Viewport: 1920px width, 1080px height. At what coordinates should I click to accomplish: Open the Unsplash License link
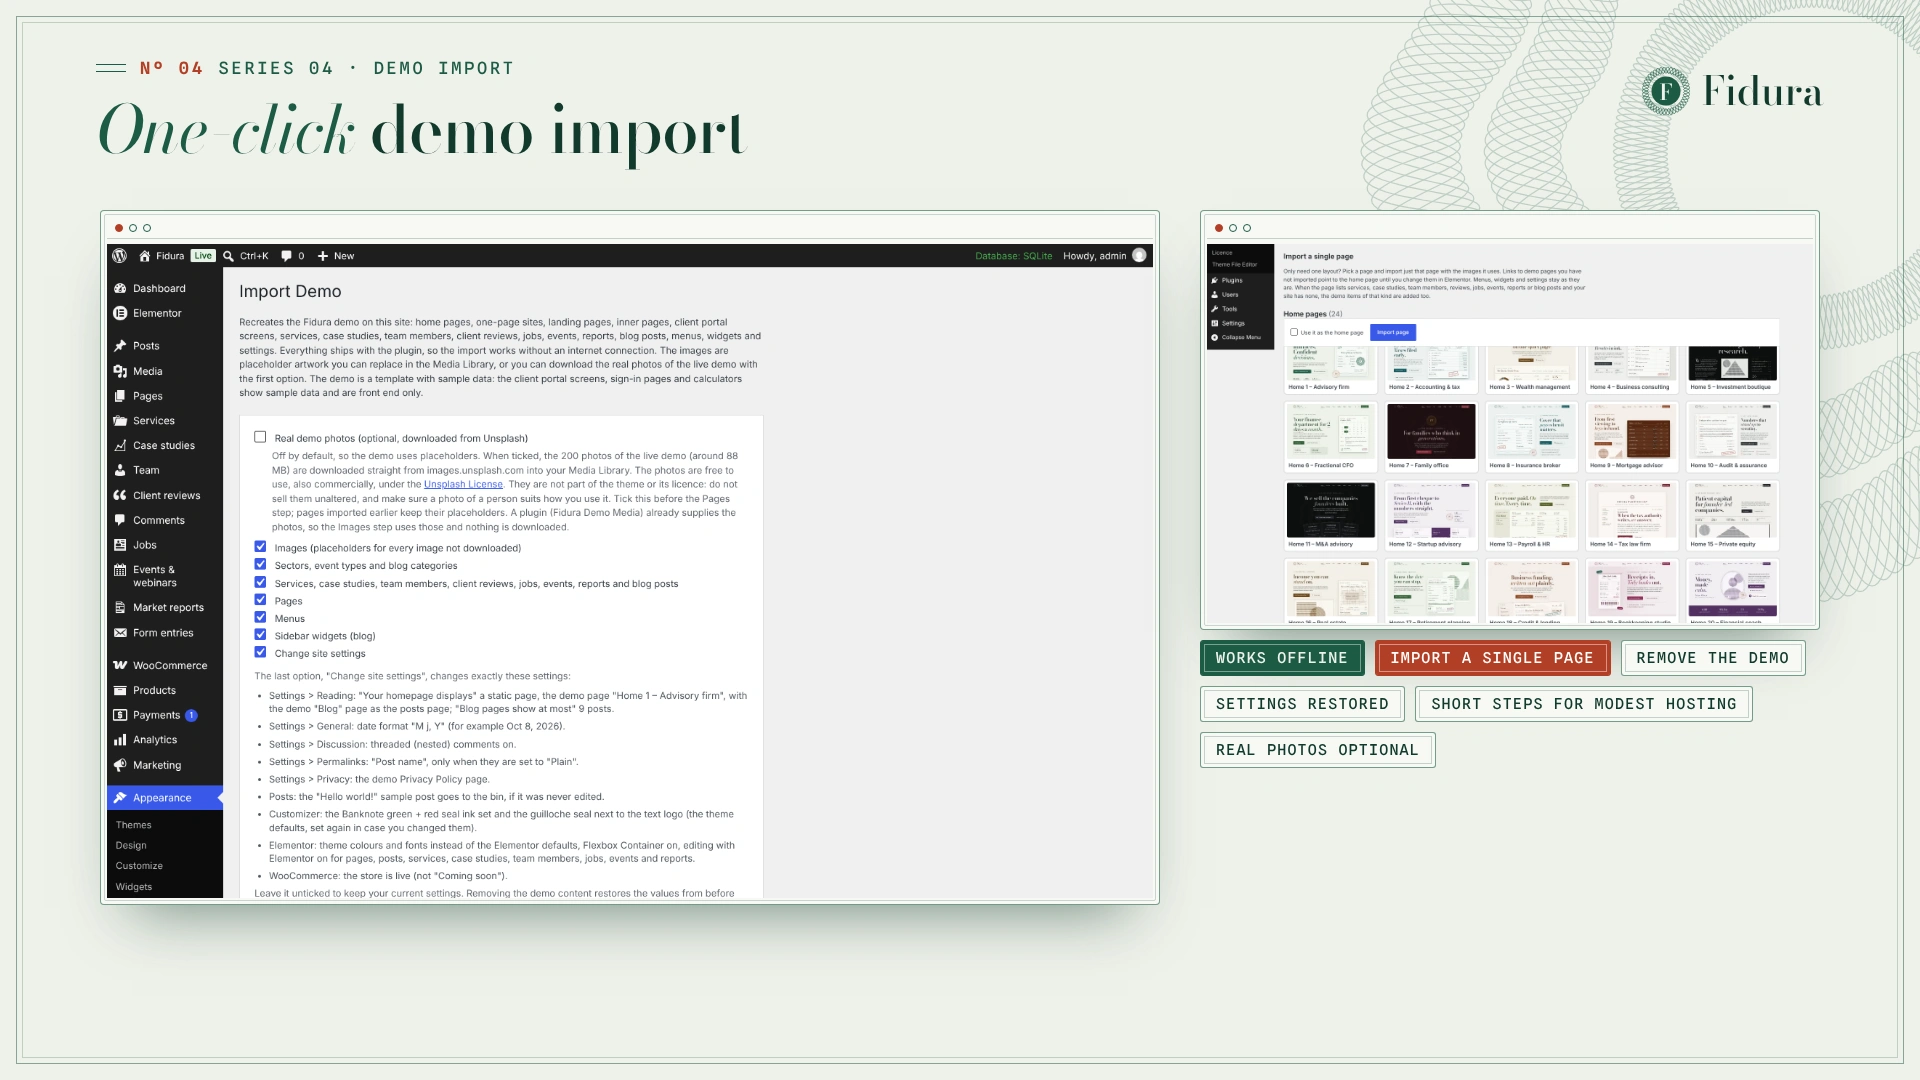pyautogui.click(x=463, y=484)
